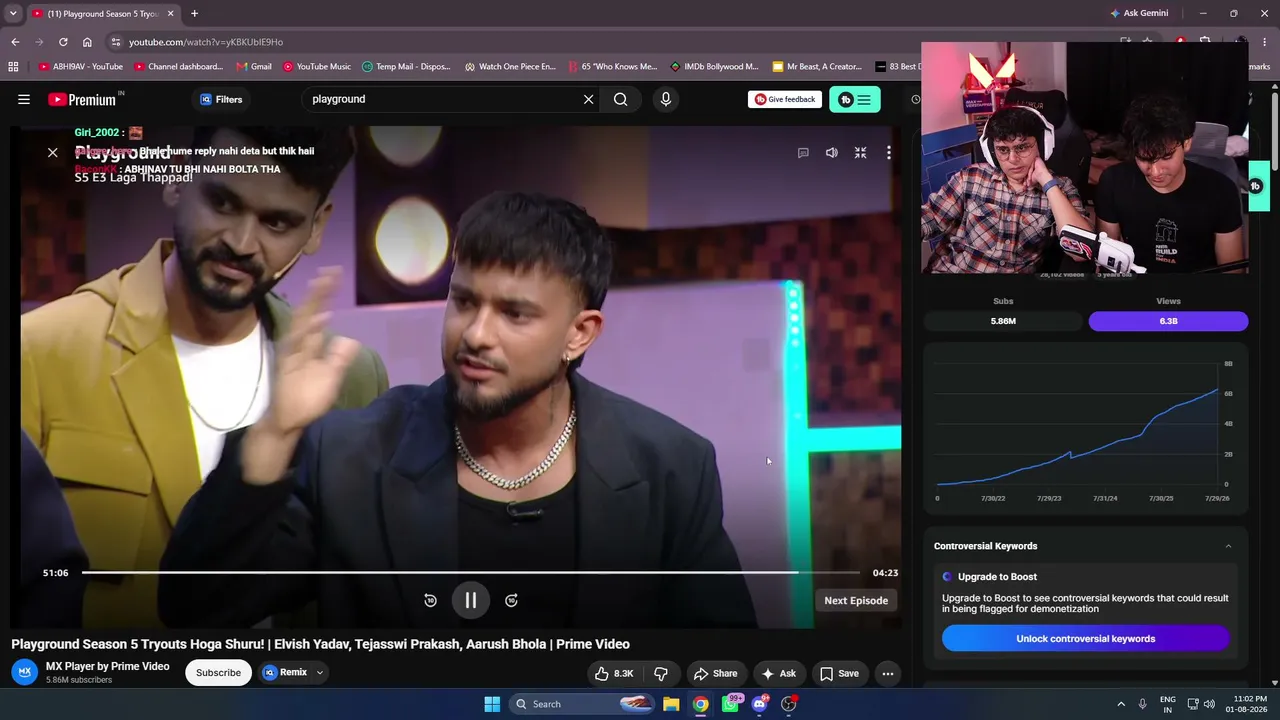
Task: Open a new browser tab
Action: tap(194, 14)
